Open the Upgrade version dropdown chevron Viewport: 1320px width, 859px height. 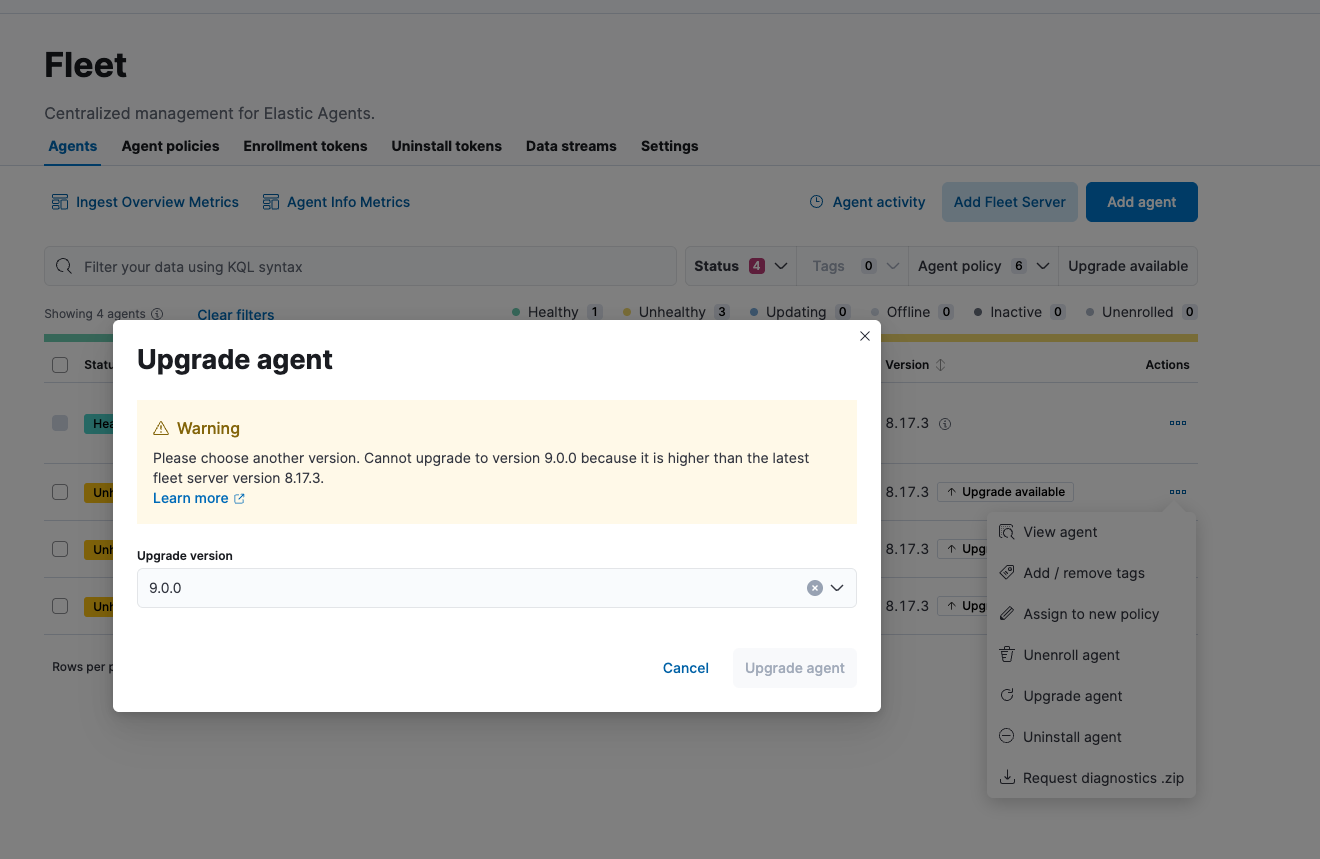[x=840, y=588]
